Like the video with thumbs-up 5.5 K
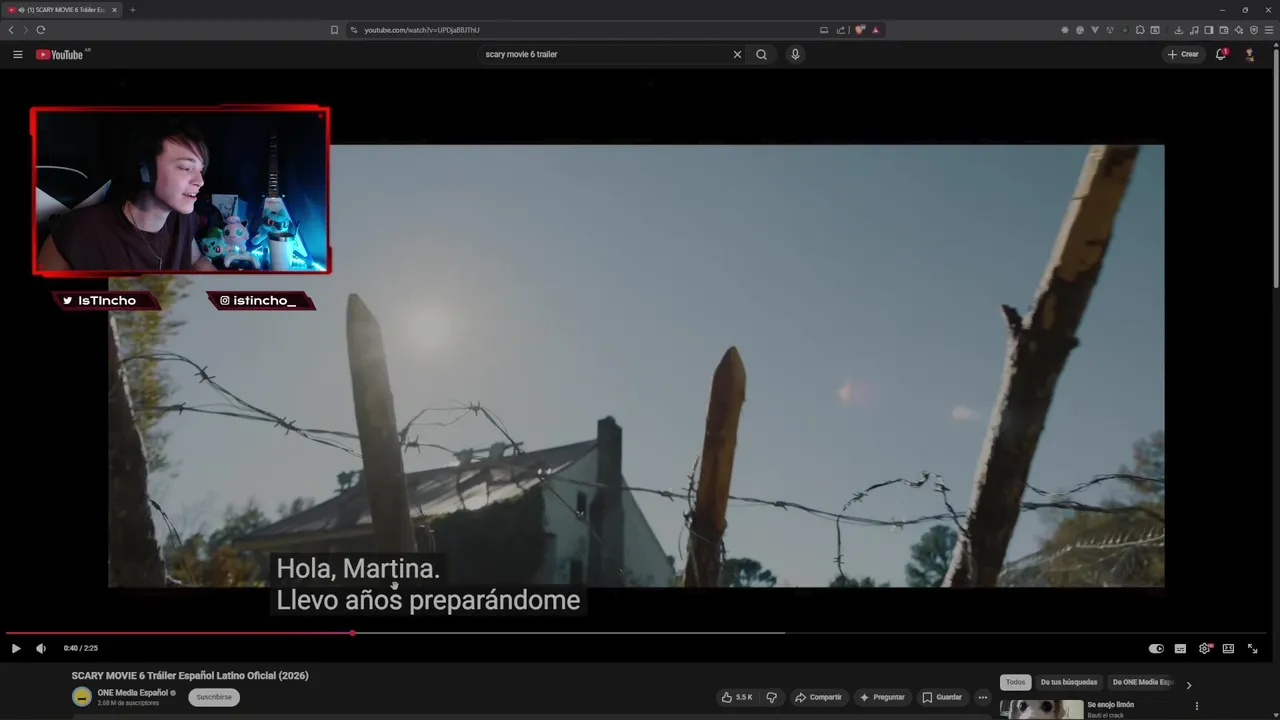Viewport: 1280px width, 720px height. click(x=737, y=697)
